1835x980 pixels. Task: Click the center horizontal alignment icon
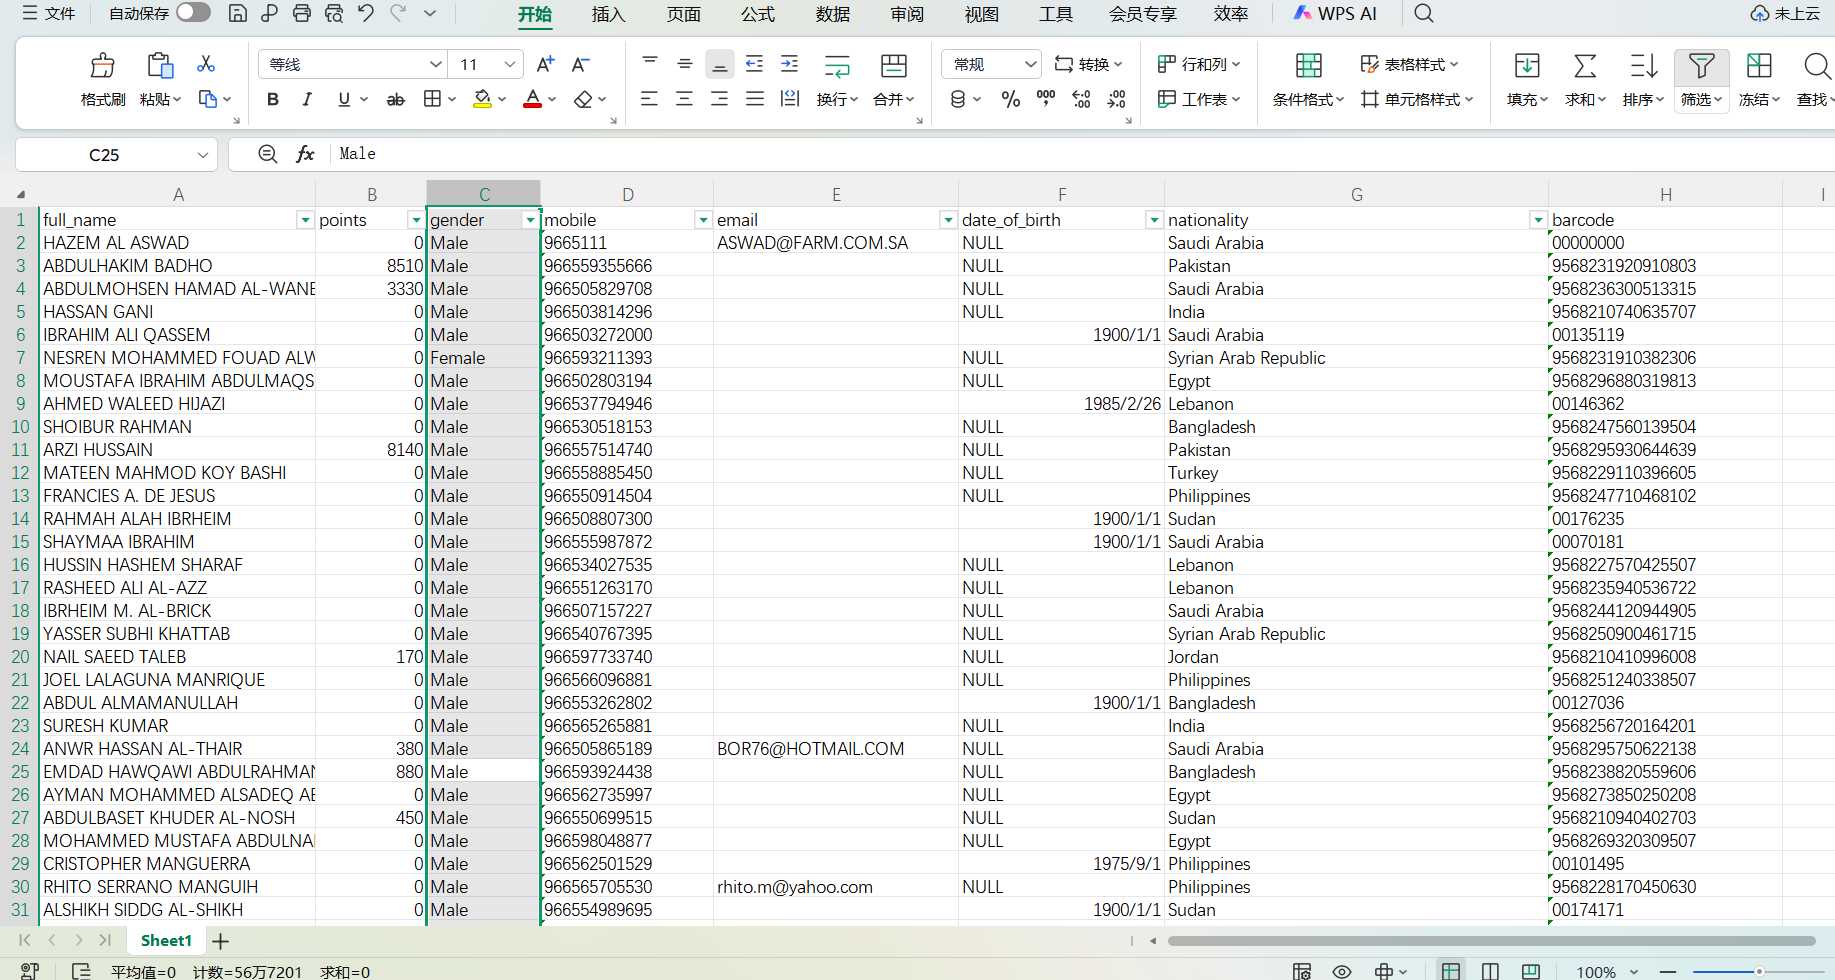click(684, 99)
